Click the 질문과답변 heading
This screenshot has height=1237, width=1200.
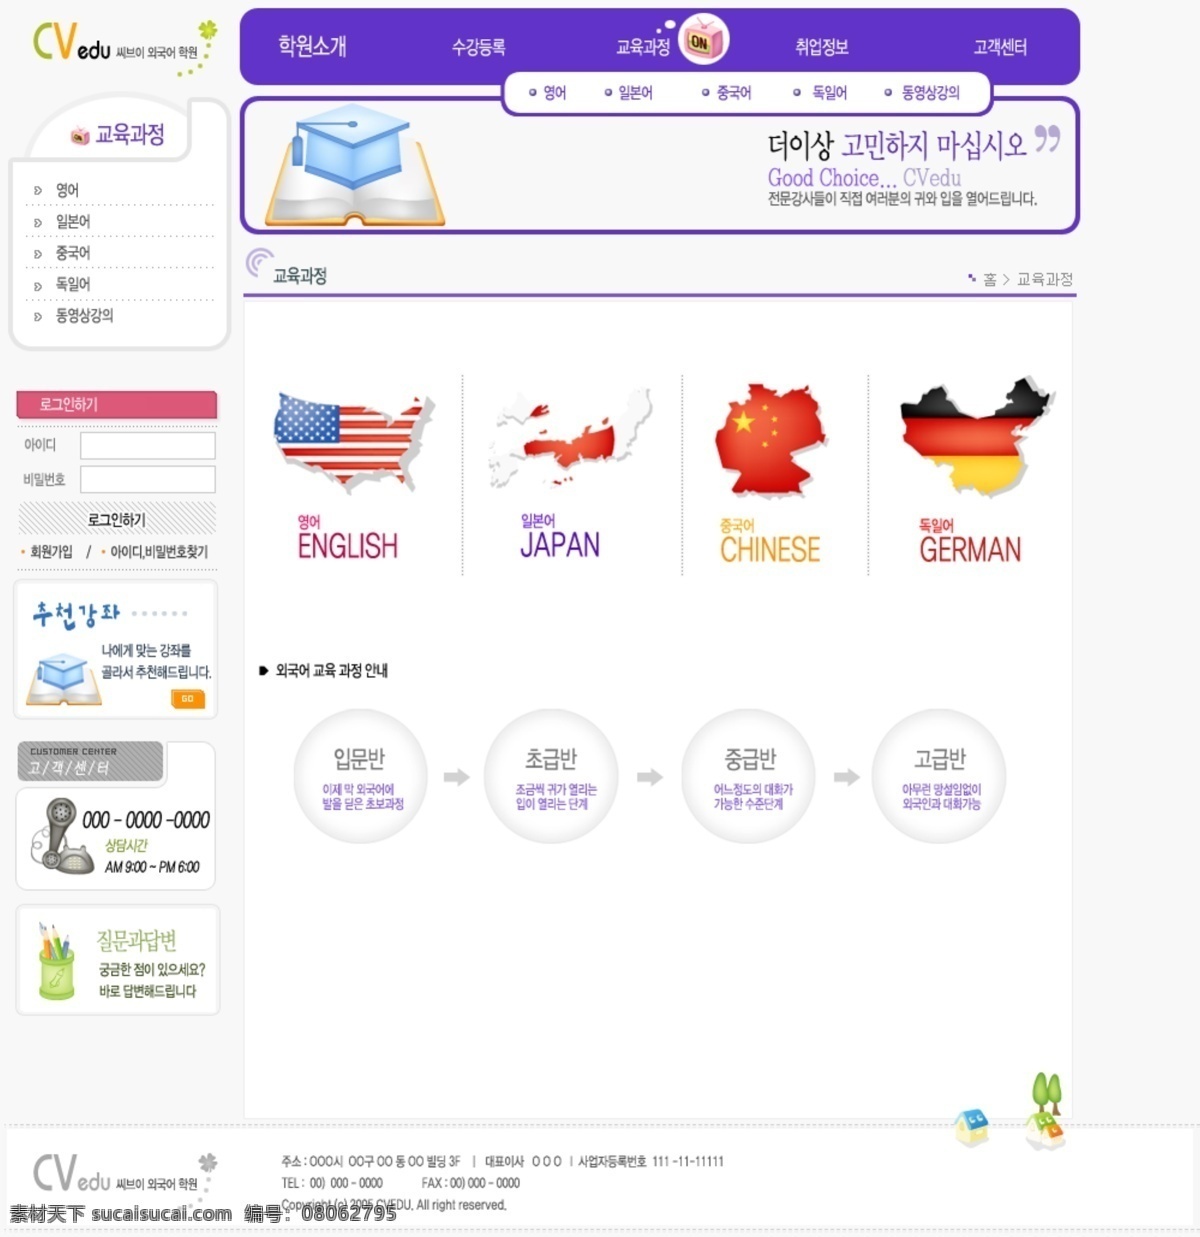(137, 940)
